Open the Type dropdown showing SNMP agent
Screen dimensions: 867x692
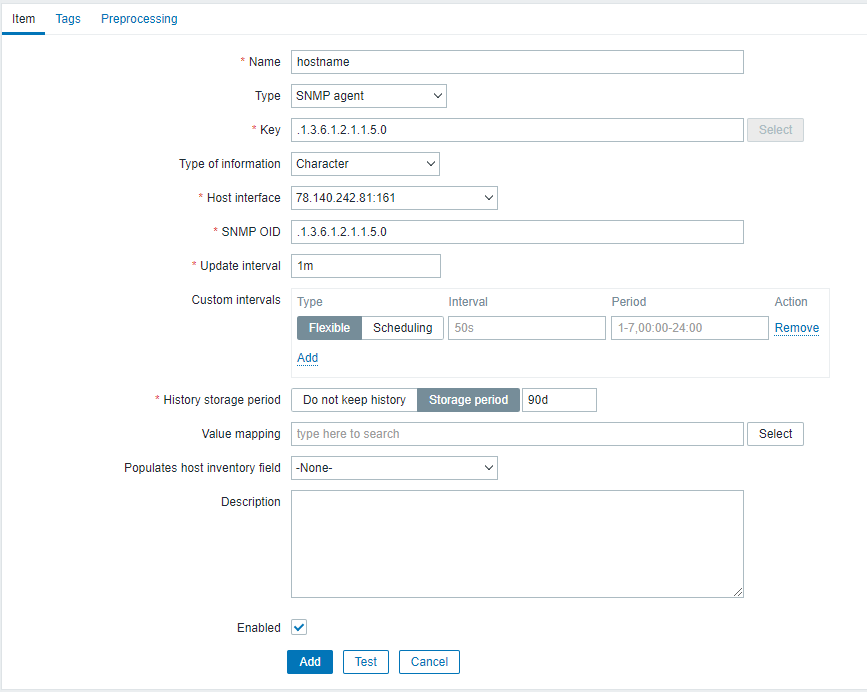pos(368,96)
